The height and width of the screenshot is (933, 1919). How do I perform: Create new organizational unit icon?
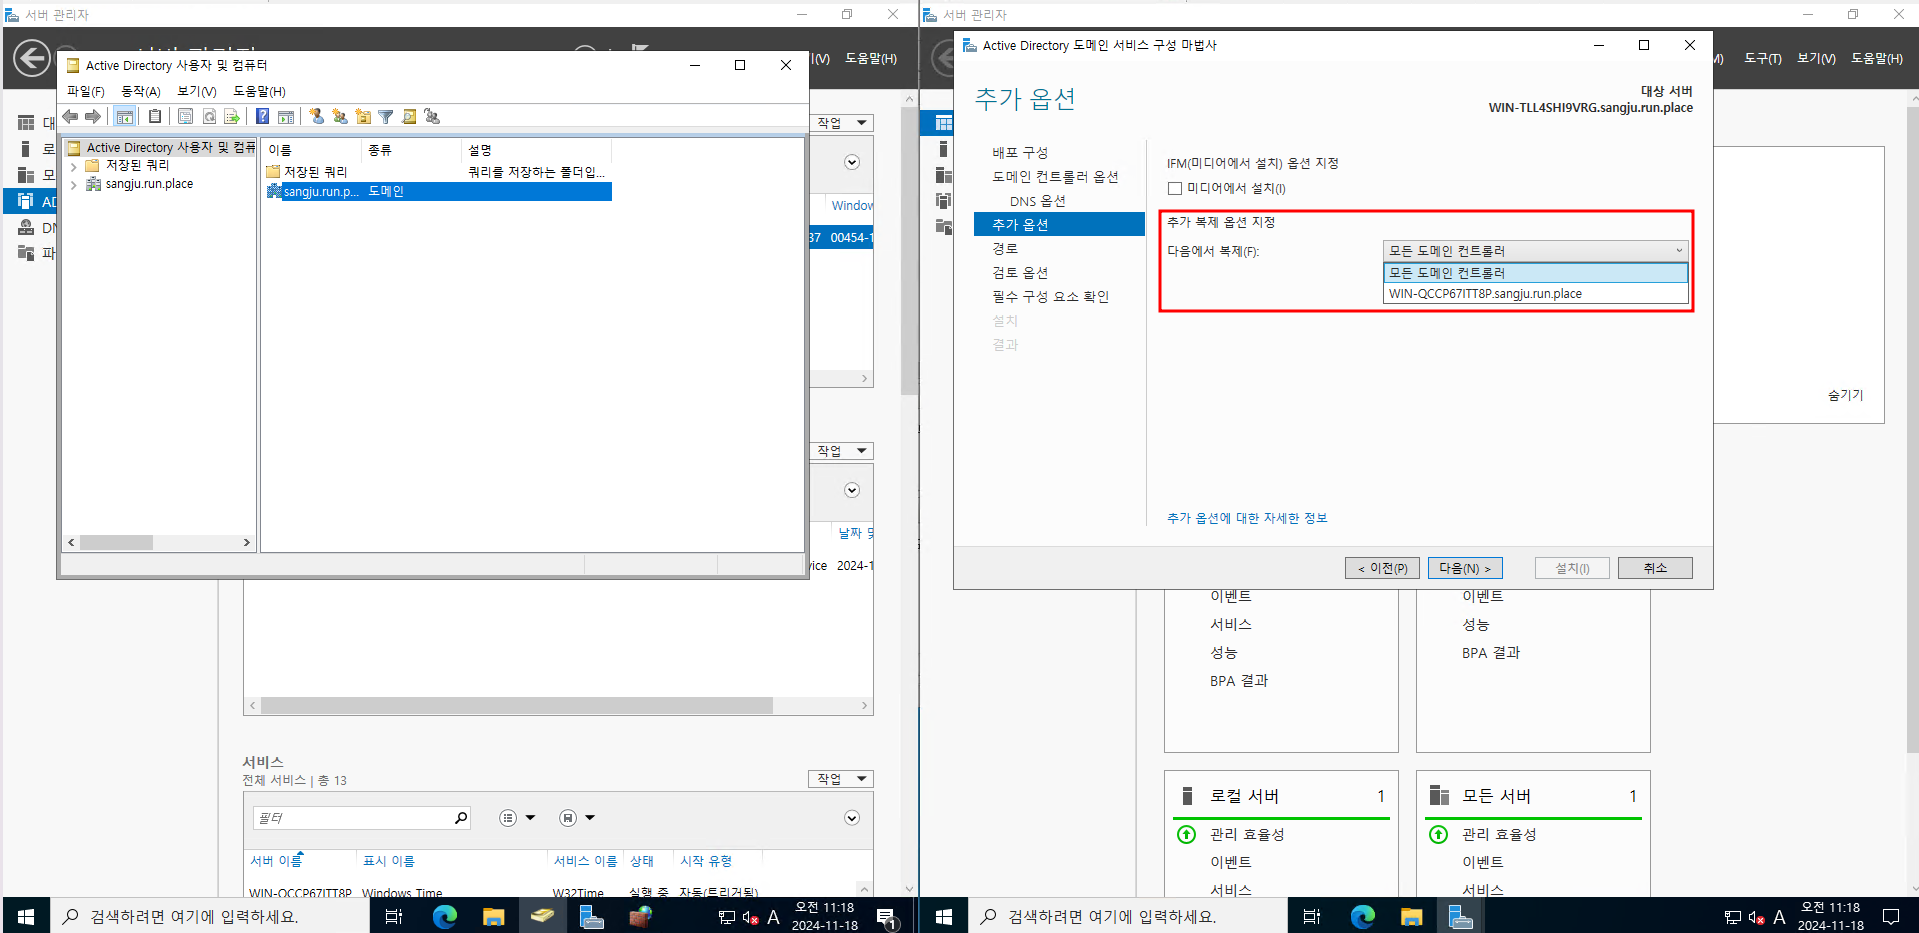point(363,117)
